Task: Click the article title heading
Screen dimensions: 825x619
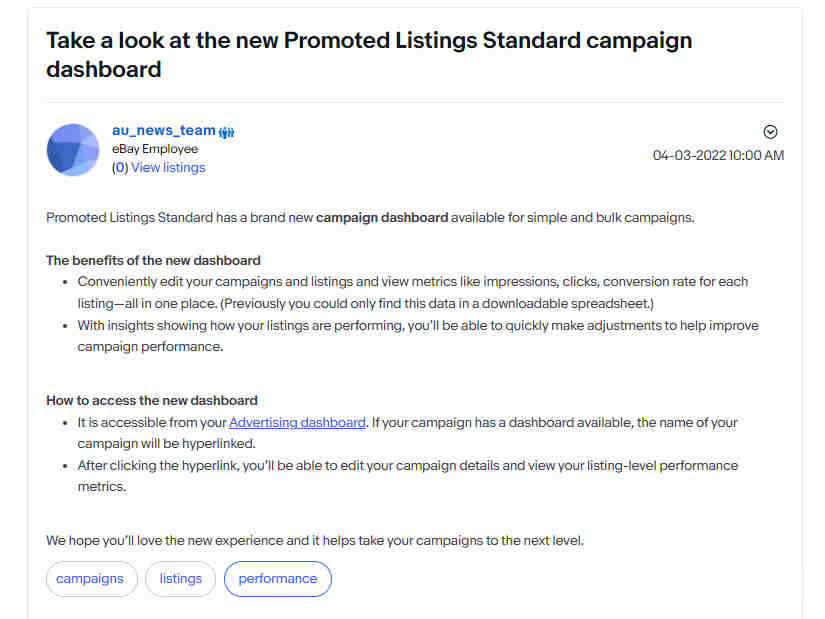Action: (x=369, y=55)
